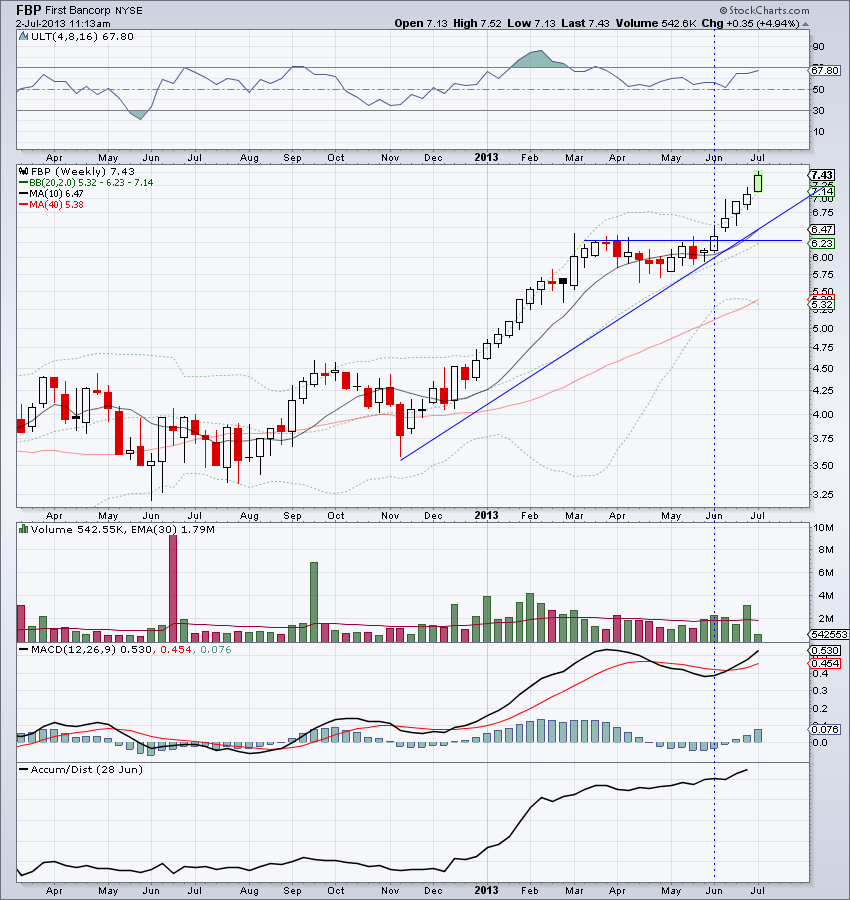Click the Accum/Dist (28 Jun) legend label
Screen dimensions: 850x900
click(x=86, y=770)
